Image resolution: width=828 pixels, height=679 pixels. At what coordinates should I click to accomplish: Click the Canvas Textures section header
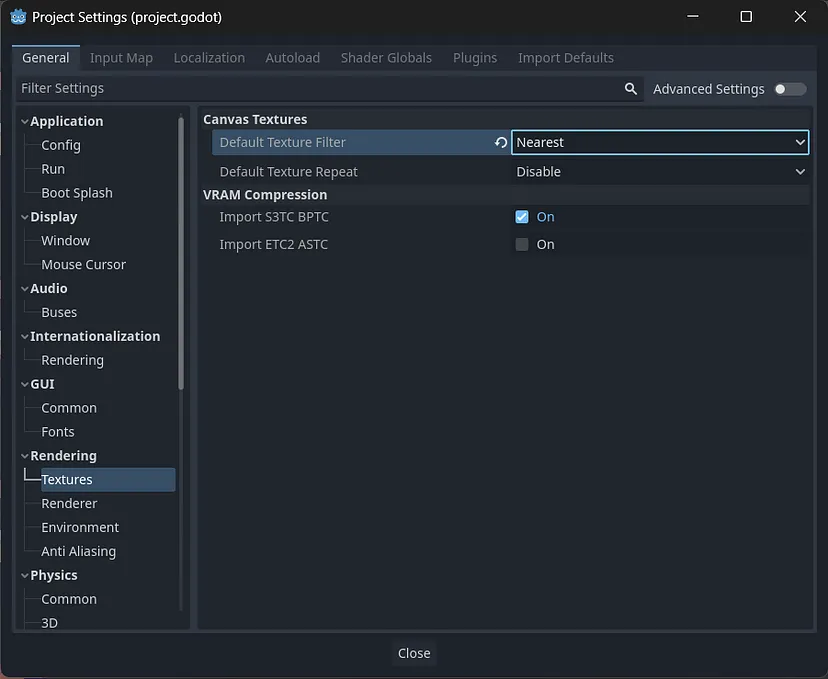click(255, 119)
